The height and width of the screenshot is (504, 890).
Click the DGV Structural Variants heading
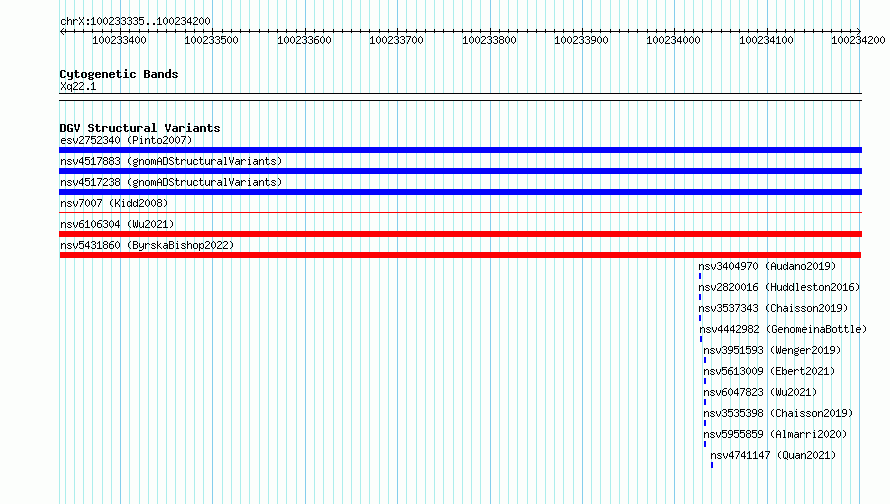(x=140, y=128)
